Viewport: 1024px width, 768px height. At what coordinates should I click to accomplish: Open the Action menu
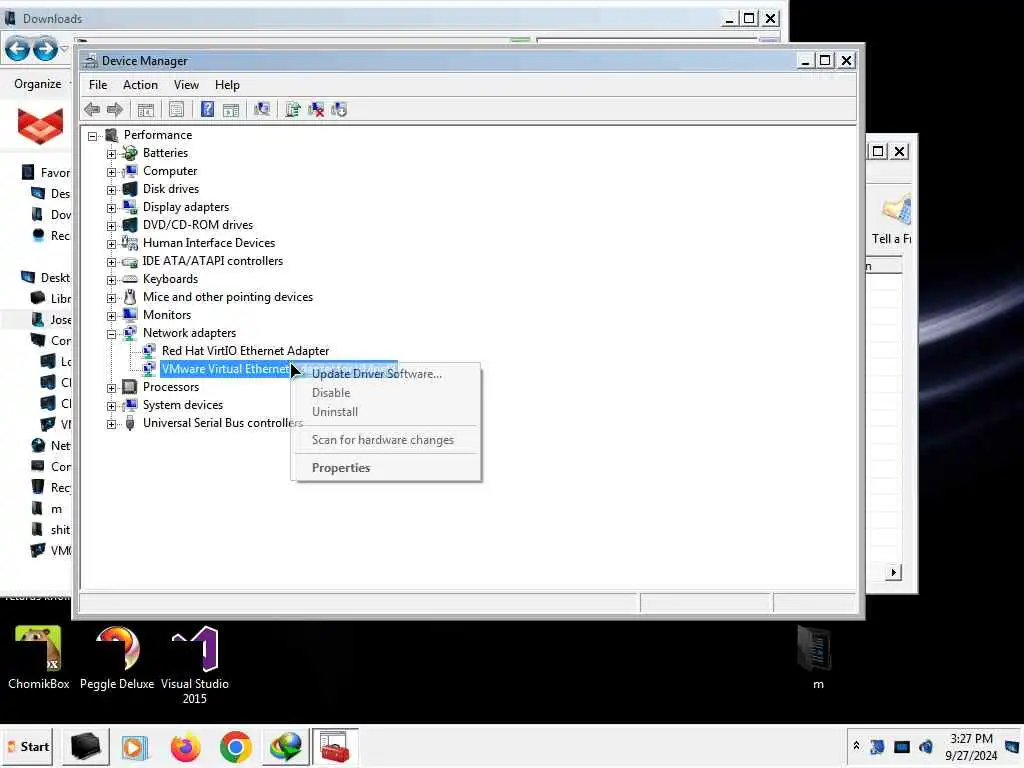click(140, 85)
